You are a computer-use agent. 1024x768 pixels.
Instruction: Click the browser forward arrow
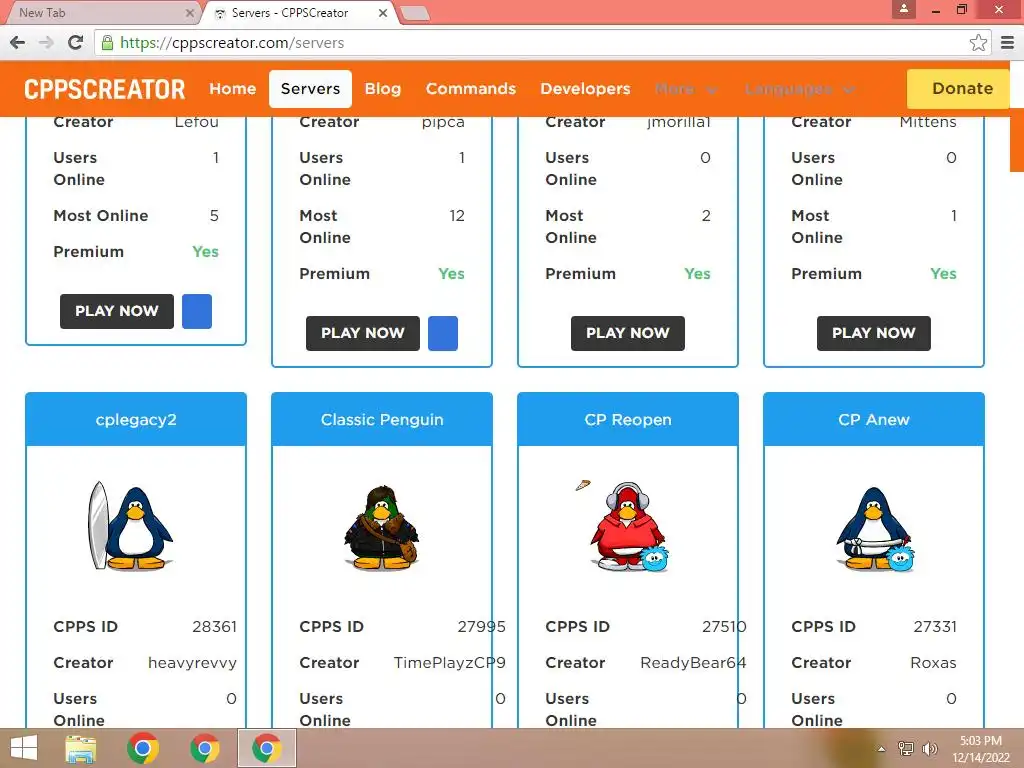[46, 43]
